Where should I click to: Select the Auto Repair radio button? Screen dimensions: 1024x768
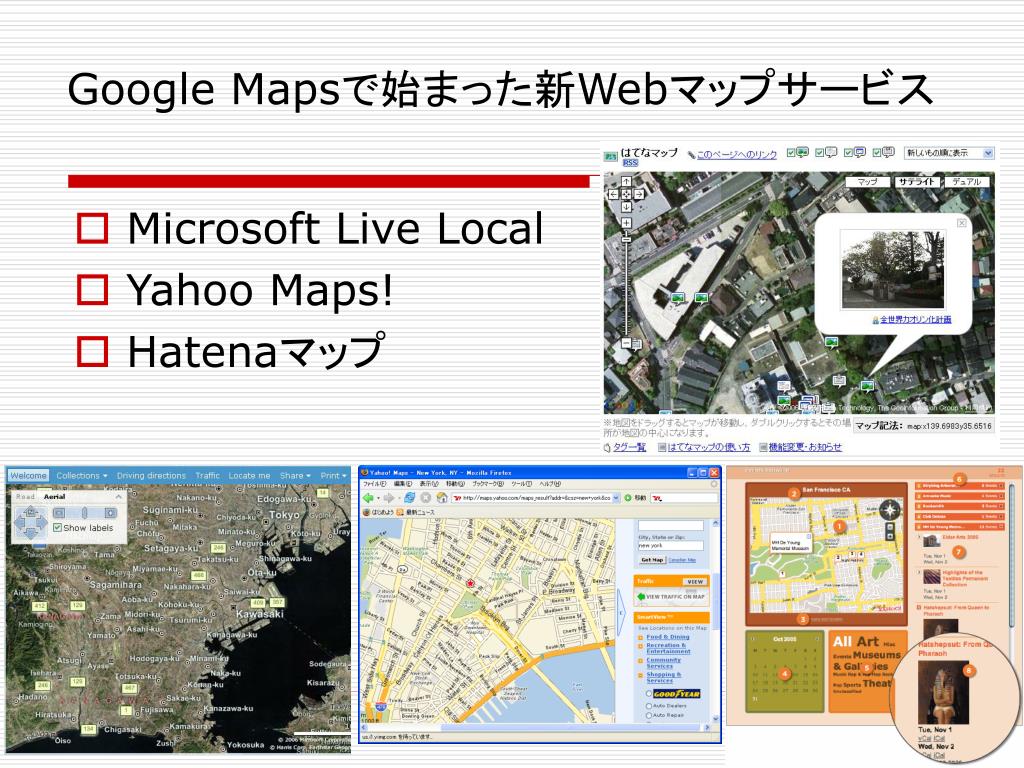pyautogui.click(x=649, y=716)
